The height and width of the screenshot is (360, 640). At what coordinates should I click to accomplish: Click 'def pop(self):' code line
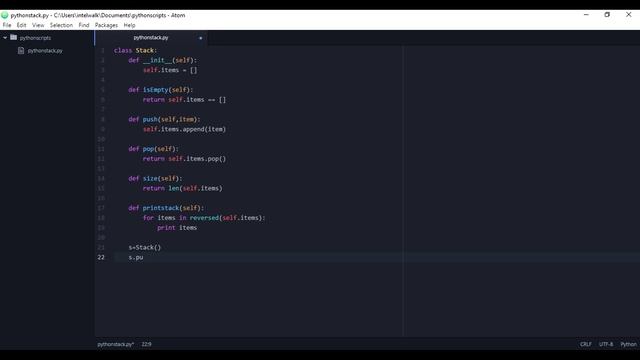[x=153, y=149]
